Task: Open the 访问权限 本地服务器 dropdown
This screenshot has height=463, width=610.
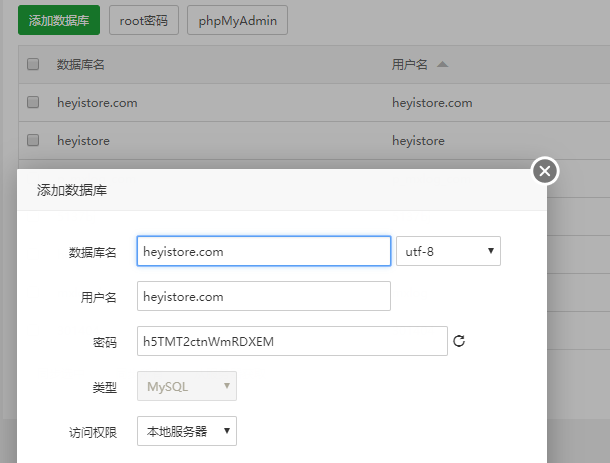Action: click(187, 431)
